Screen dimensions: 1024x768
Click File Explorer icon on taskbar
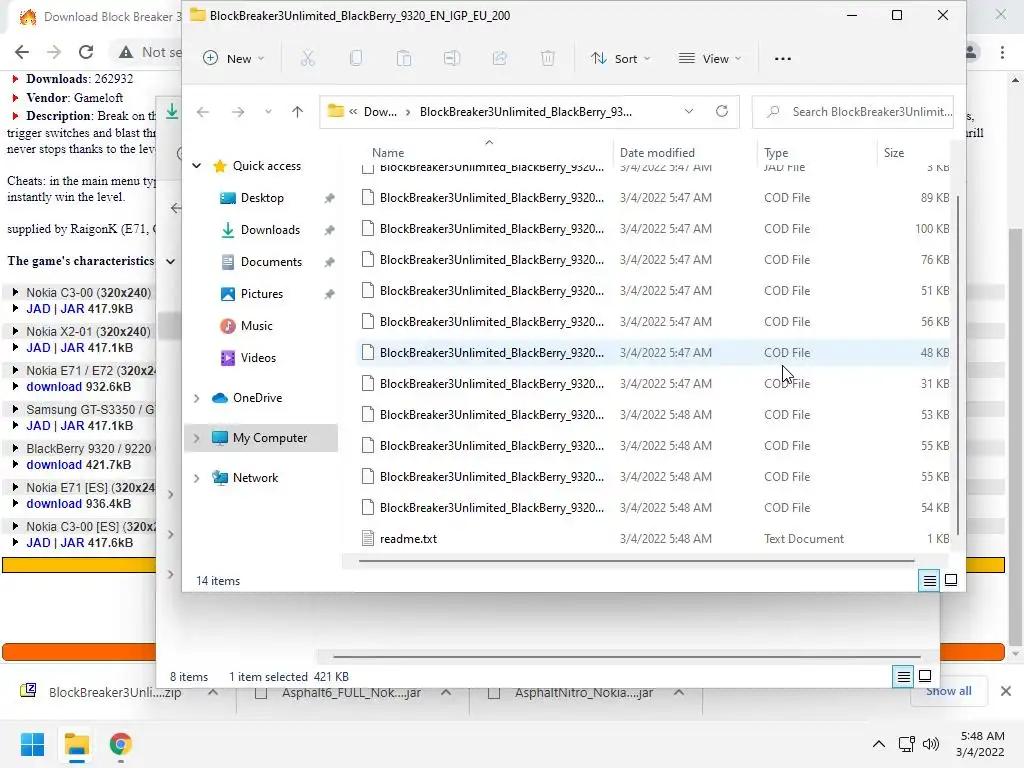tap(76, 744)
